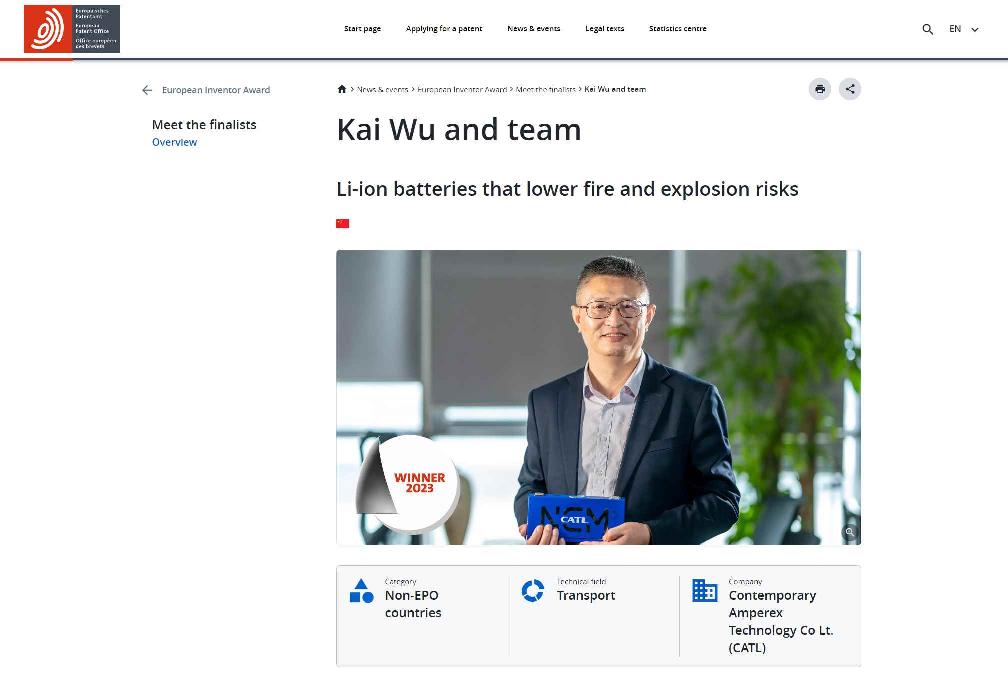Expand the EN language dropdown
The height and width of the screenshot is (674, 1008).
point(964,29)
